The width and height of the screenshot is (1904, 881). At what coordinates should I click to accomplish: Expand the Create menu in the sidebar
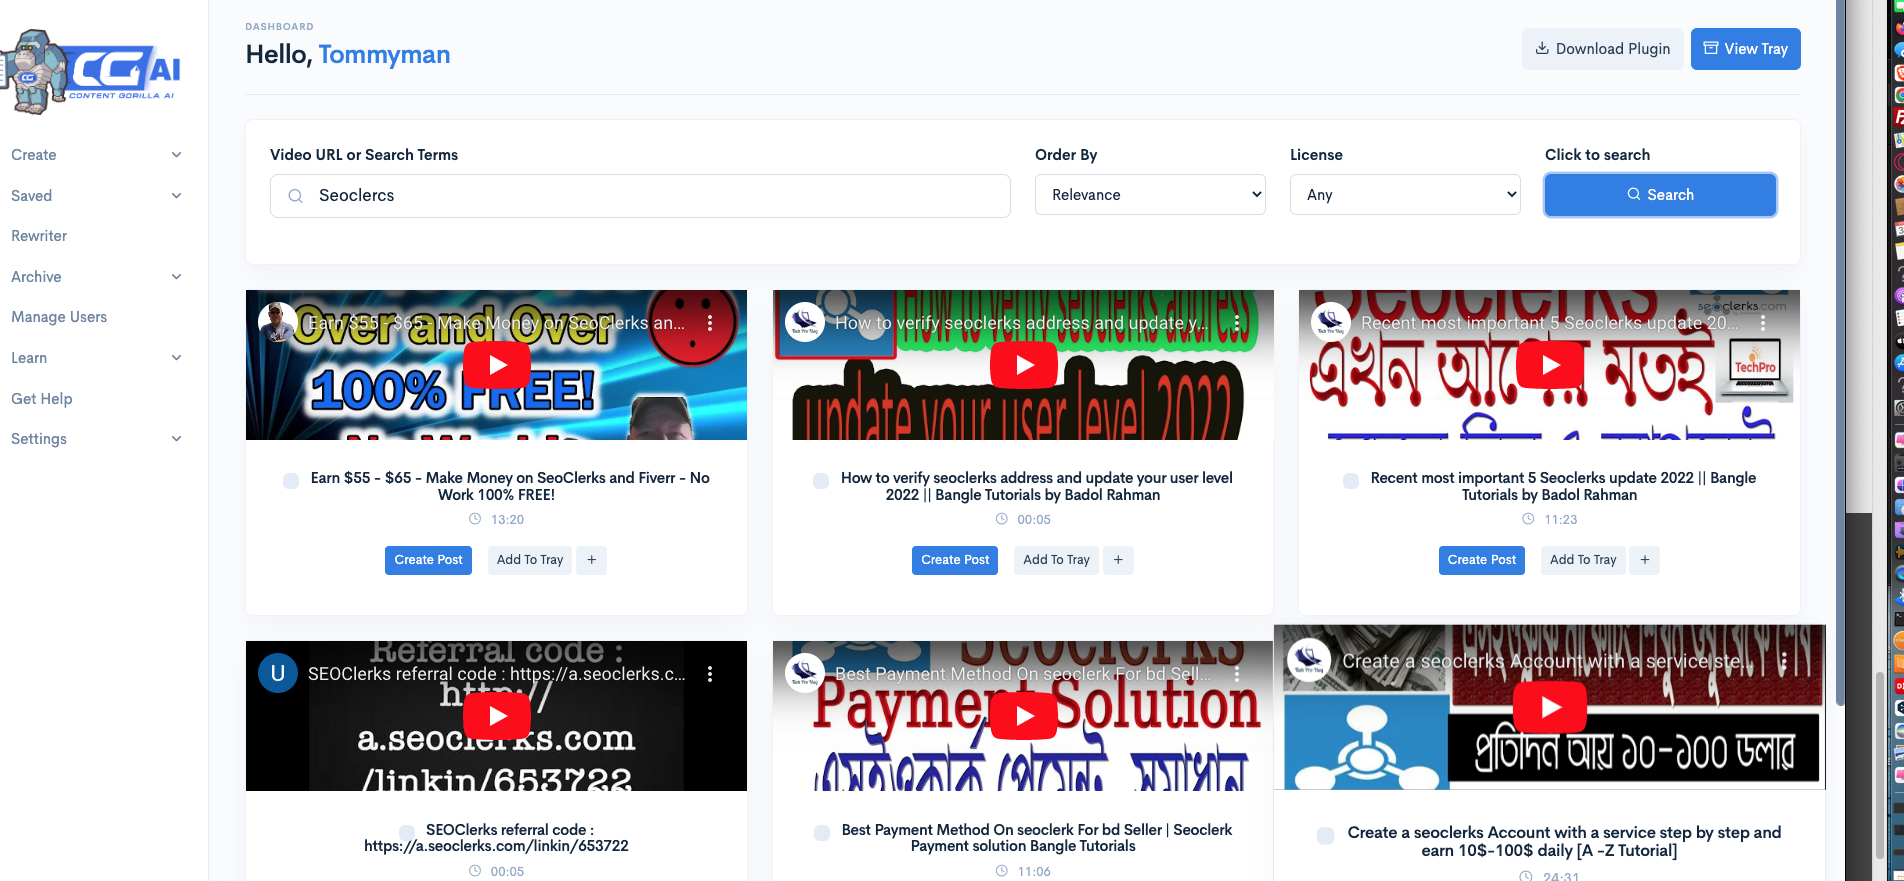[x=96, y=155]
